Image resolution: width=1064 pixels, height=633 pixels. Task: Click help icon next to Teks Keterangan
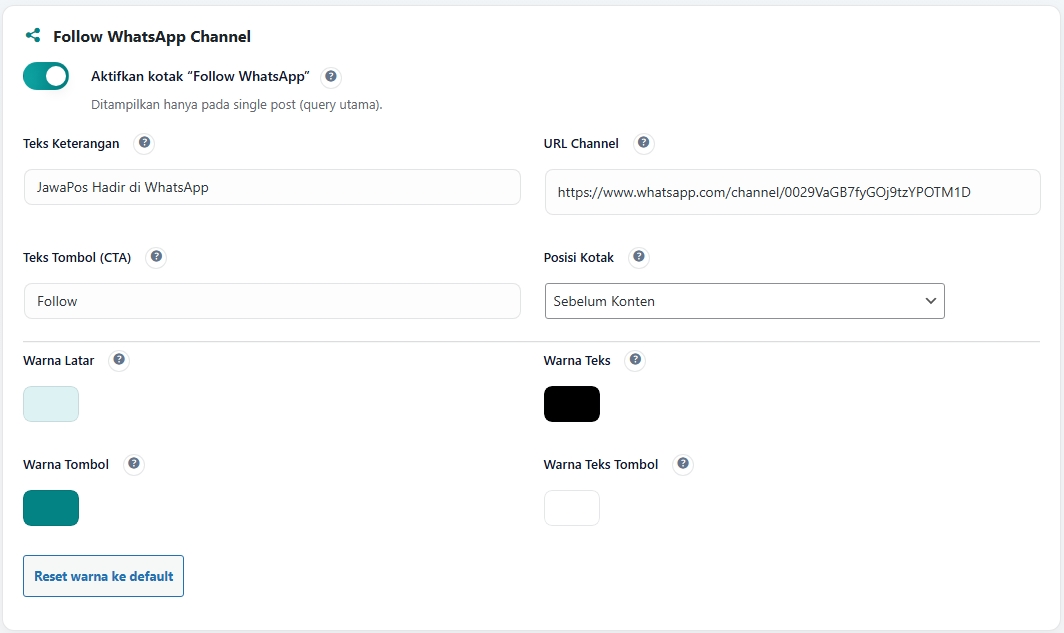145,144
